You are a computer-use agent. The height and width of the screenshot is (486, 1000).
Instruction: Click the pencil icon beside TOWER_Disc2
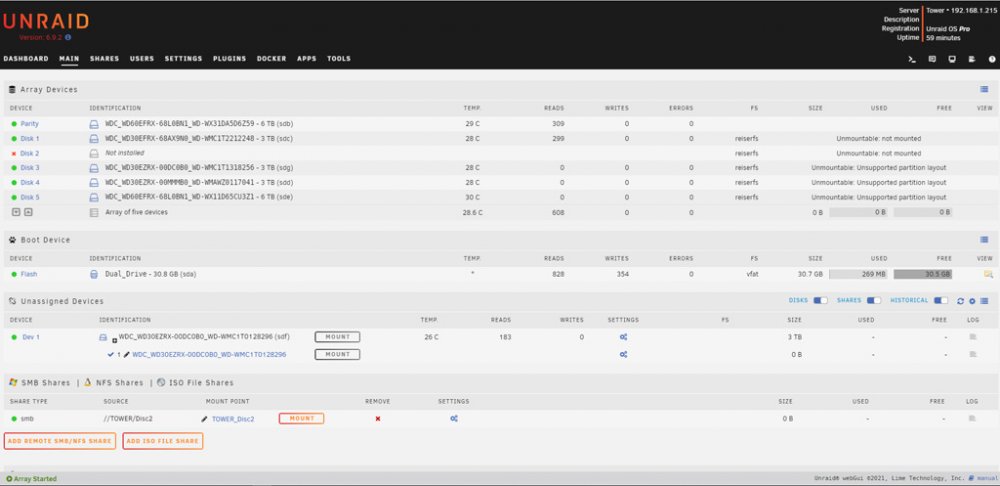pyautogui.click(x=205, y=419)
